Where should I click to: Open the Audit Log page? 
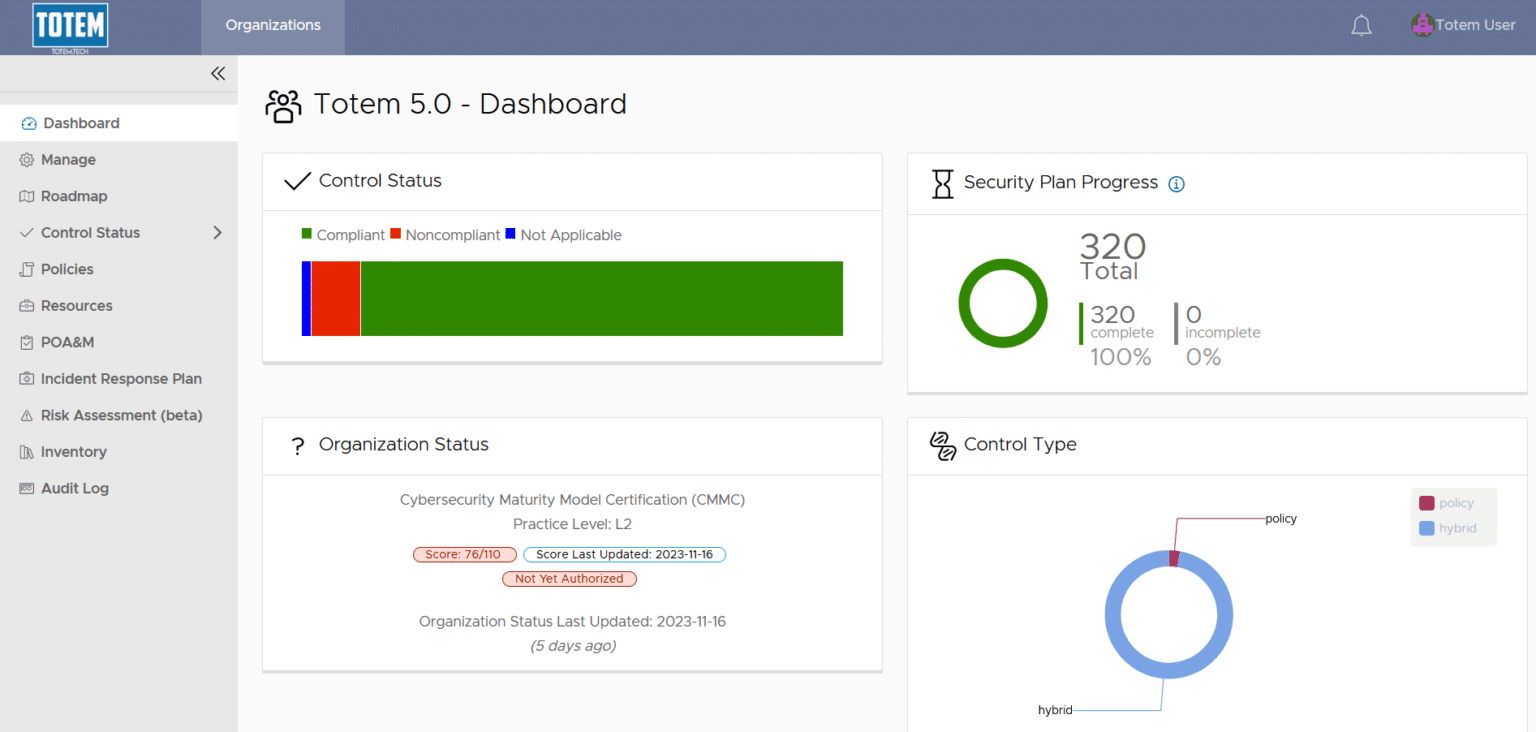pos(74,488)
